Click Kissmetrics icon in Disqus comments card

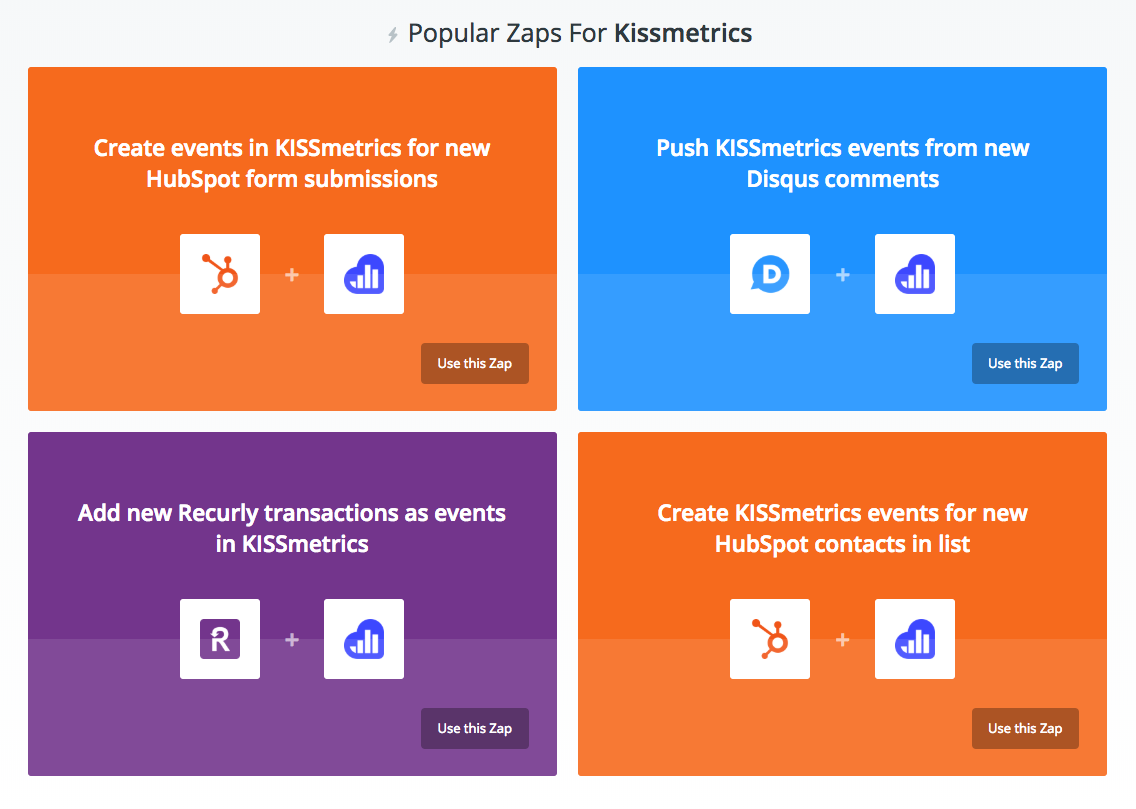pos(914,274)
